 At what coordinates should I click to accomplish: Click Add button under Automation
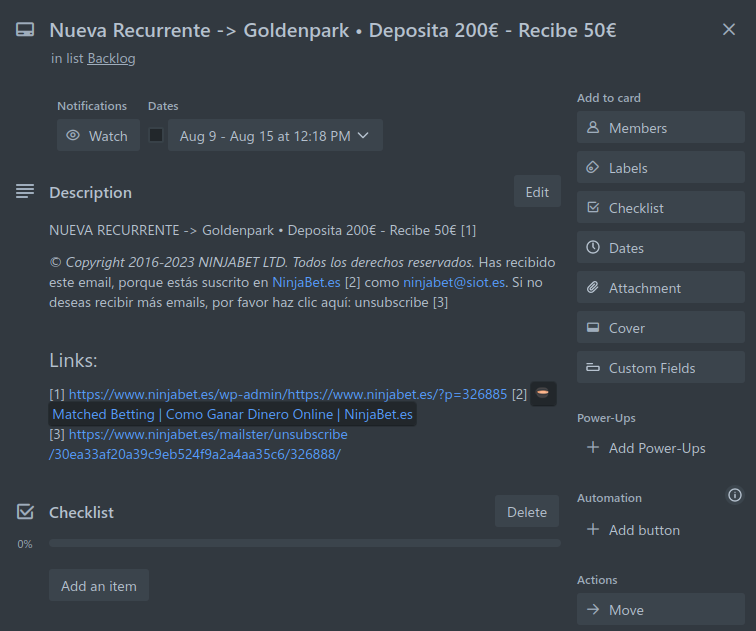pos(644,530)
